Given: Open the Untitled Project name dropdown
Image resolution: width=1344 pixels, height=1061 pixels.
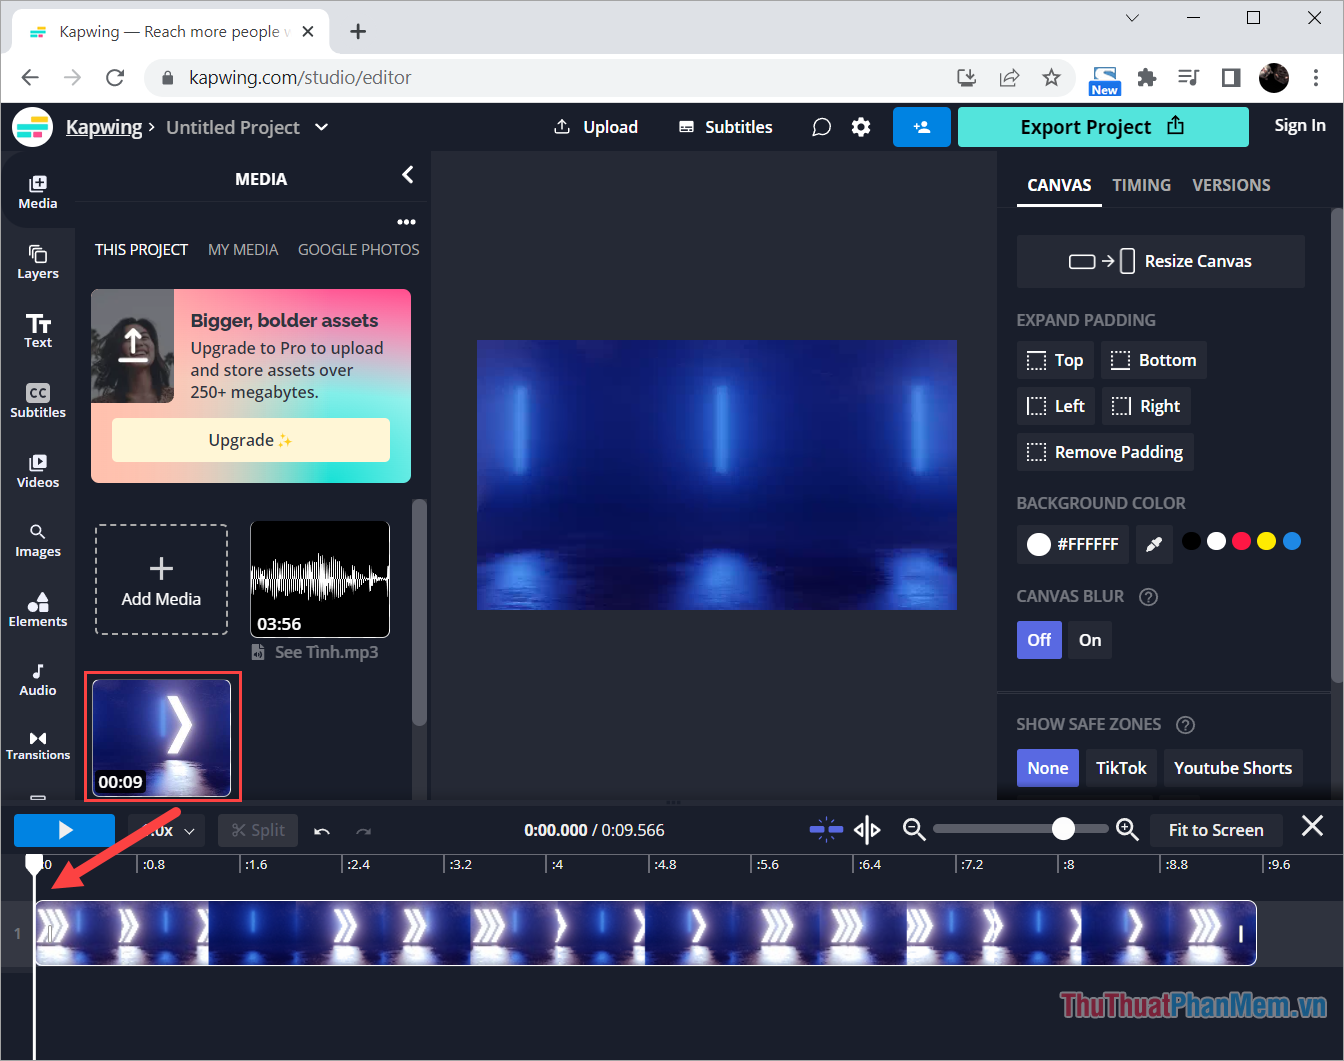Looking at the screenshot, I should click(320, 127).
